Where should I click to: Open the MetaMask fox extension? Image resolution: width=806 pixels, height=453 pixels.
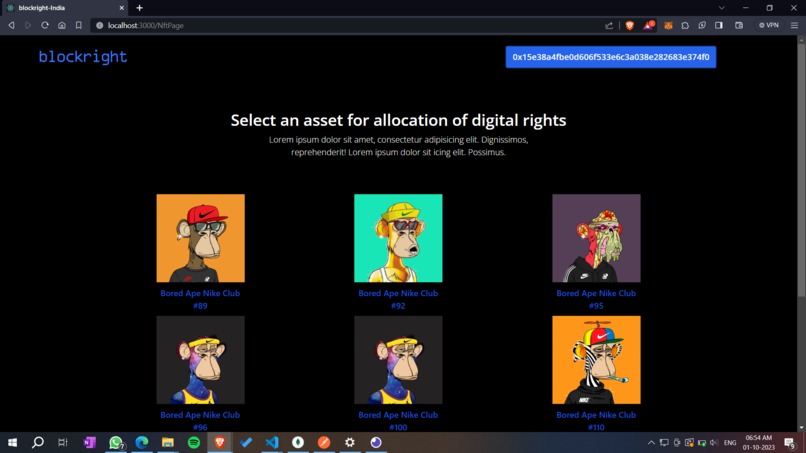tap(668, 25)
